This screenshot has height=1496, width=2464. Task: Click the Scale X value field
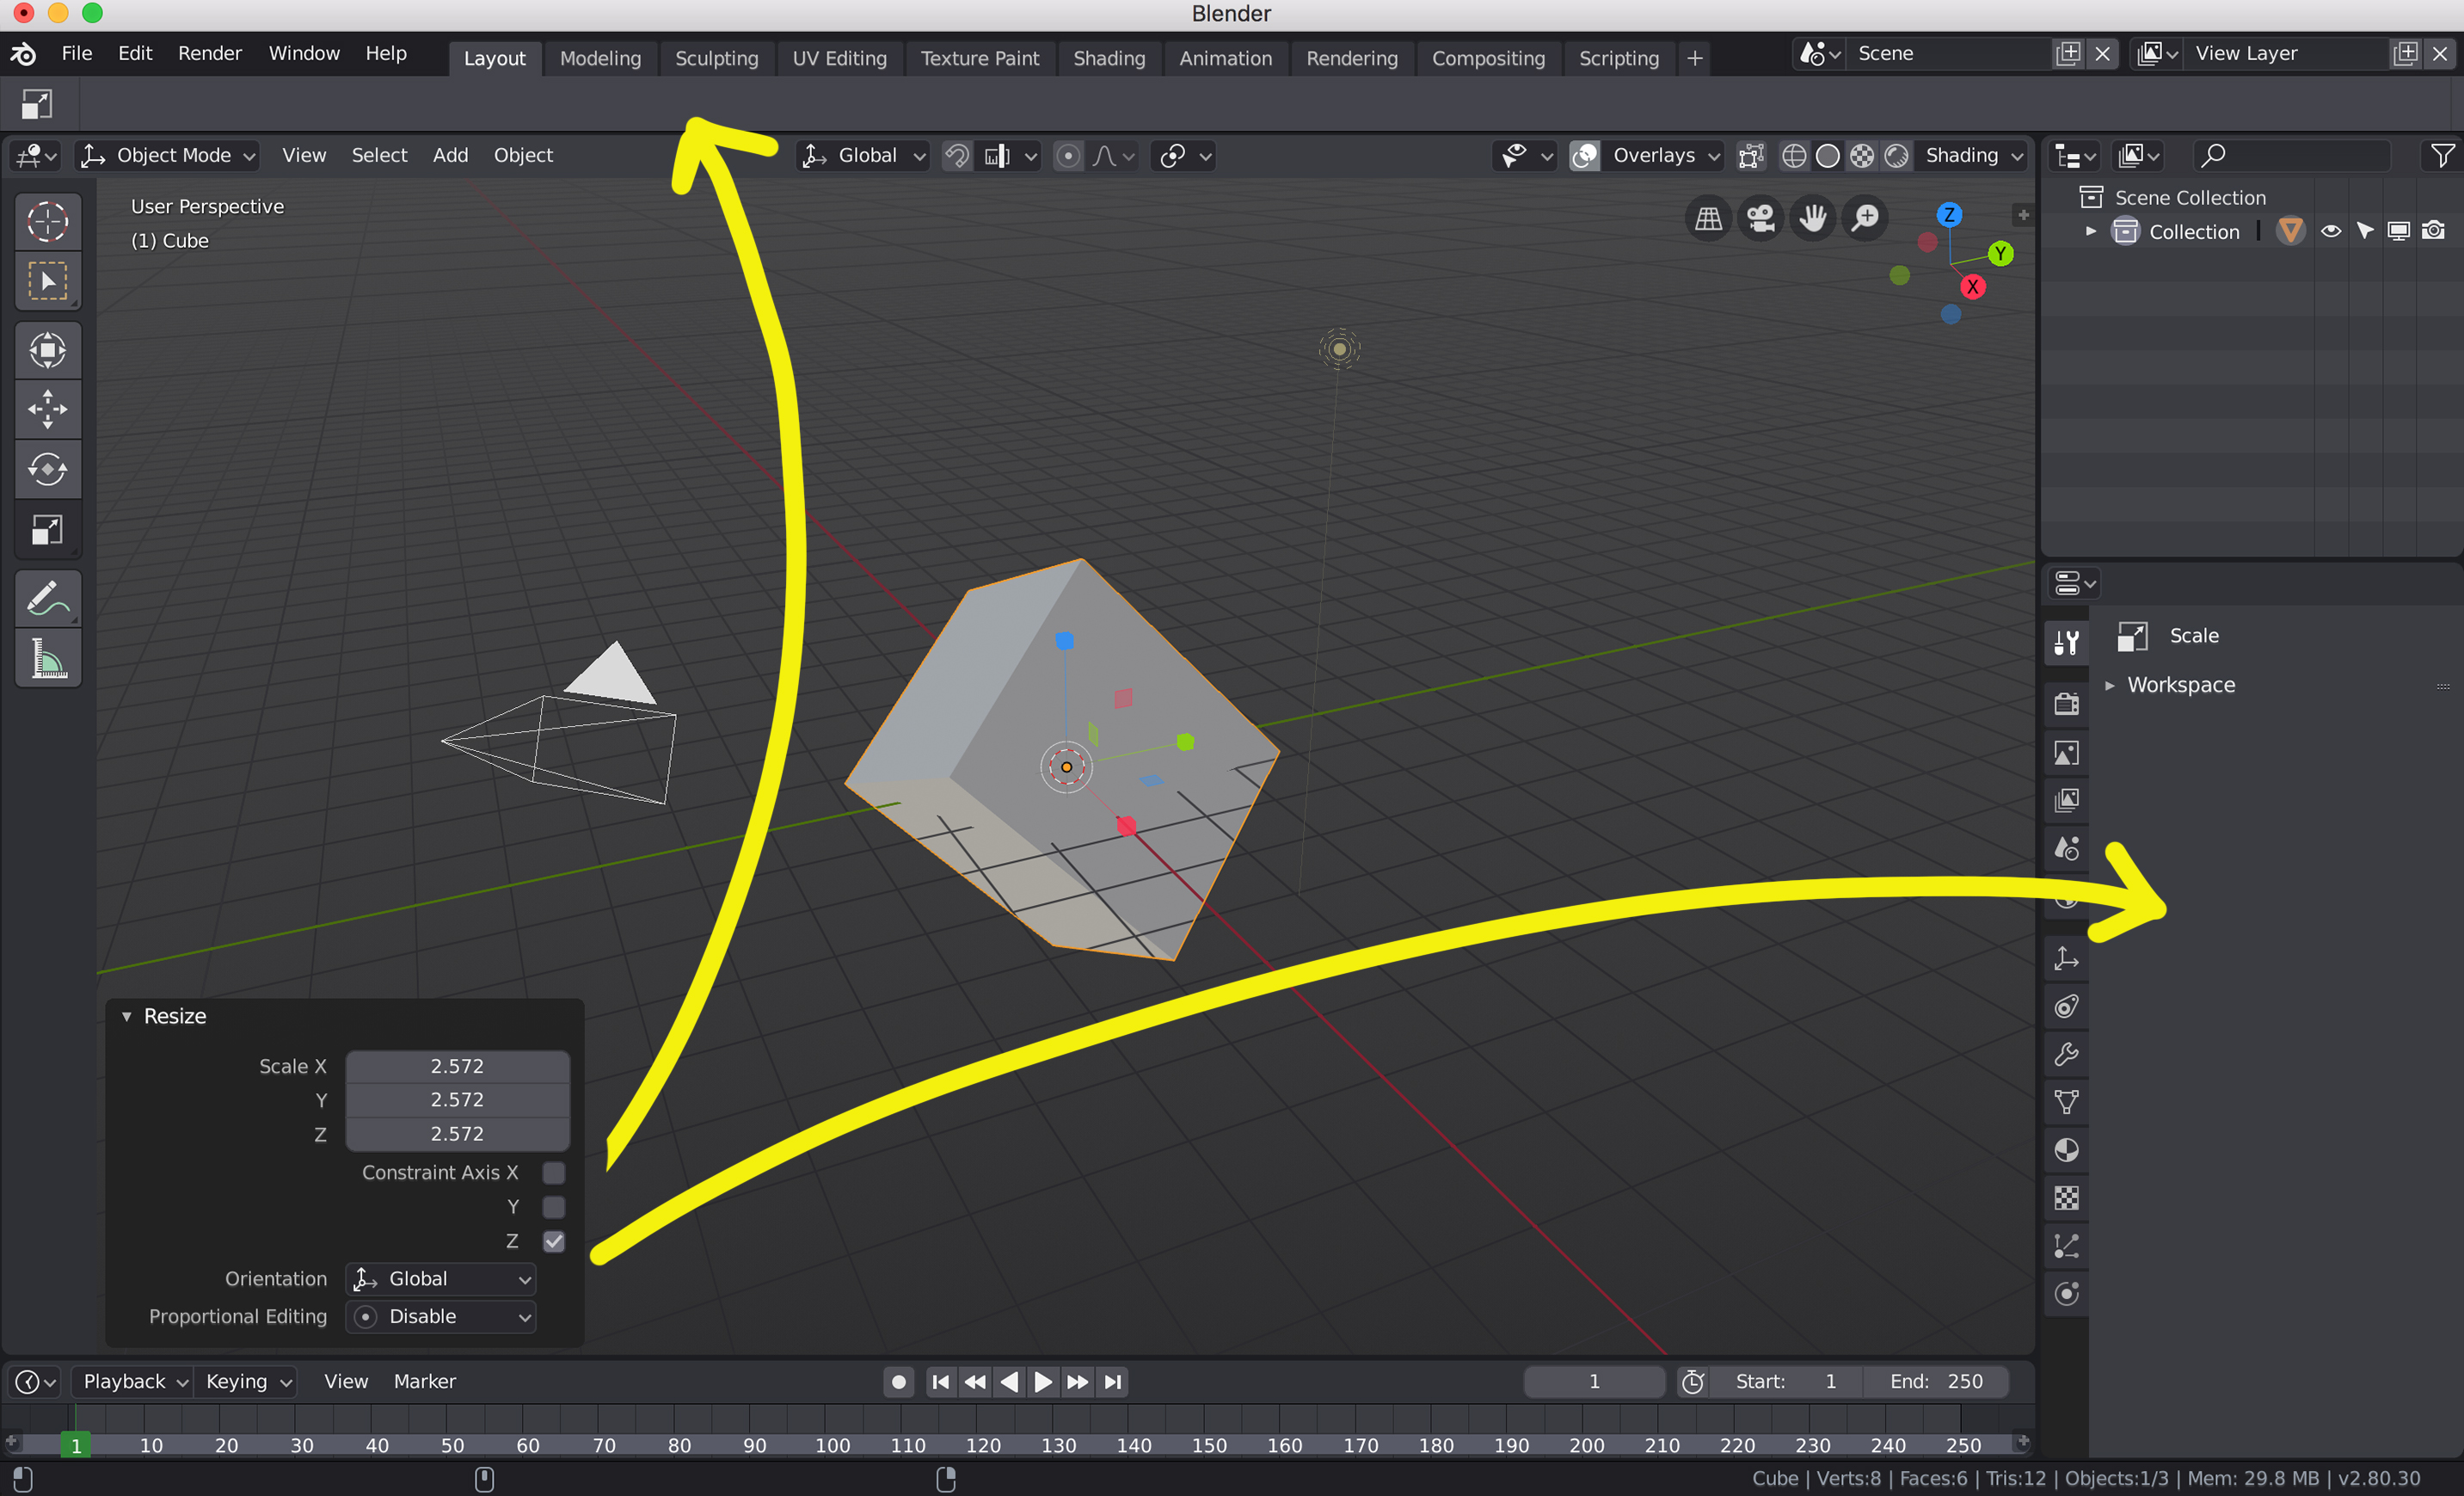point(457,1066)
